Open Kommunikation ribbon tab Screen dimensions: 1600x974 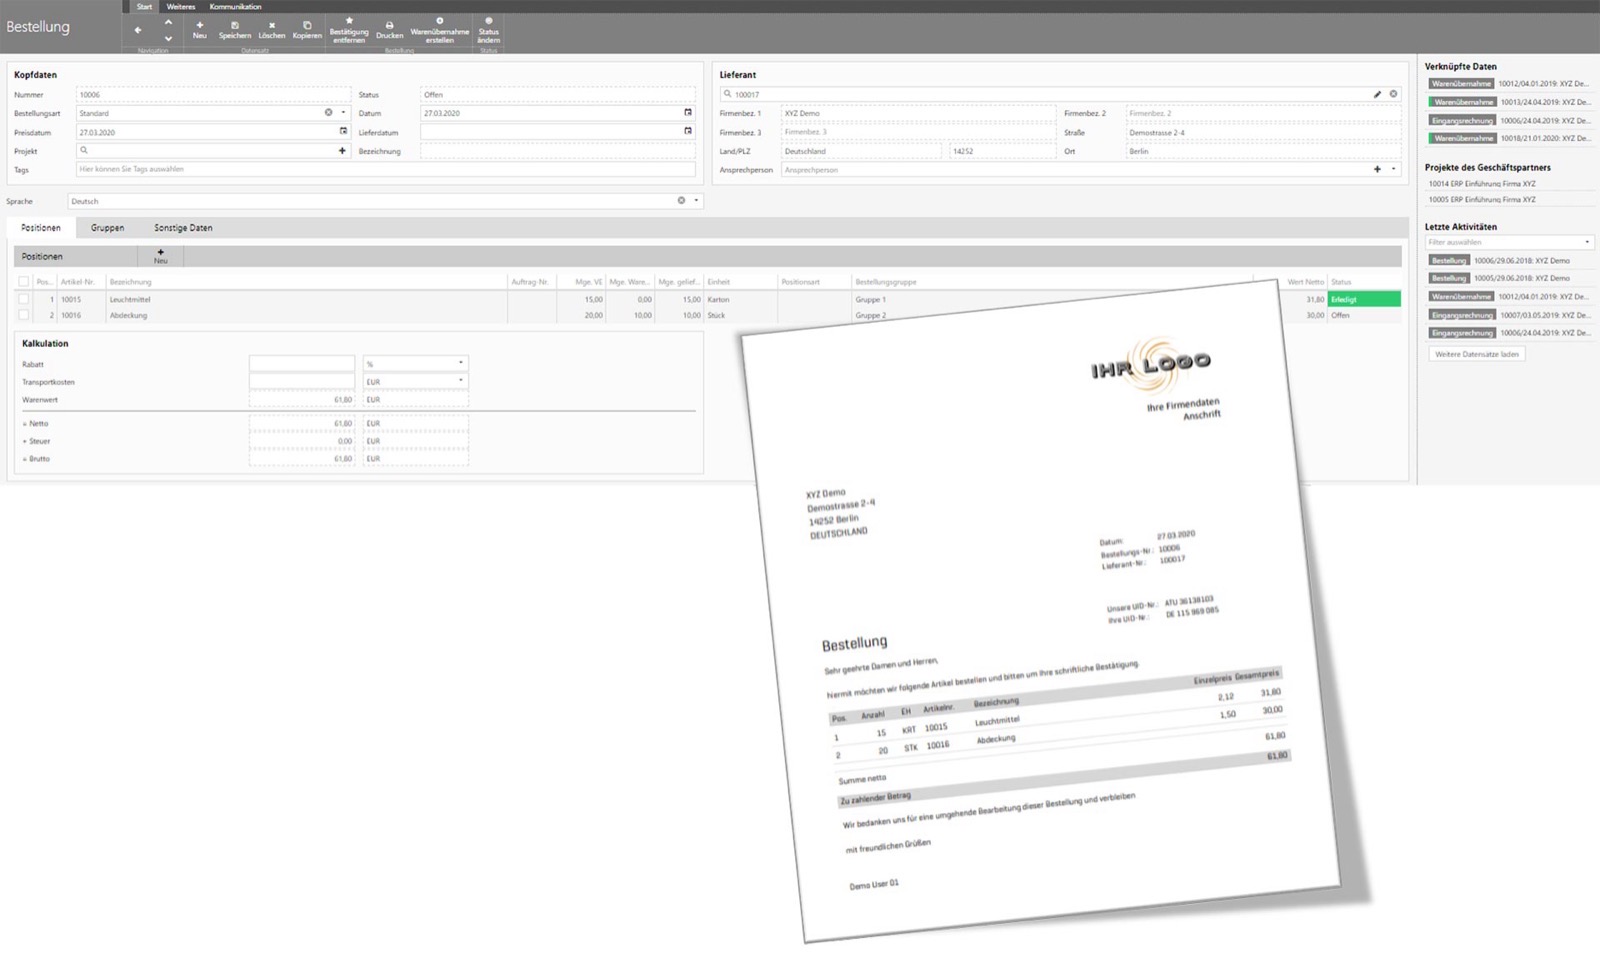(235, 6)
